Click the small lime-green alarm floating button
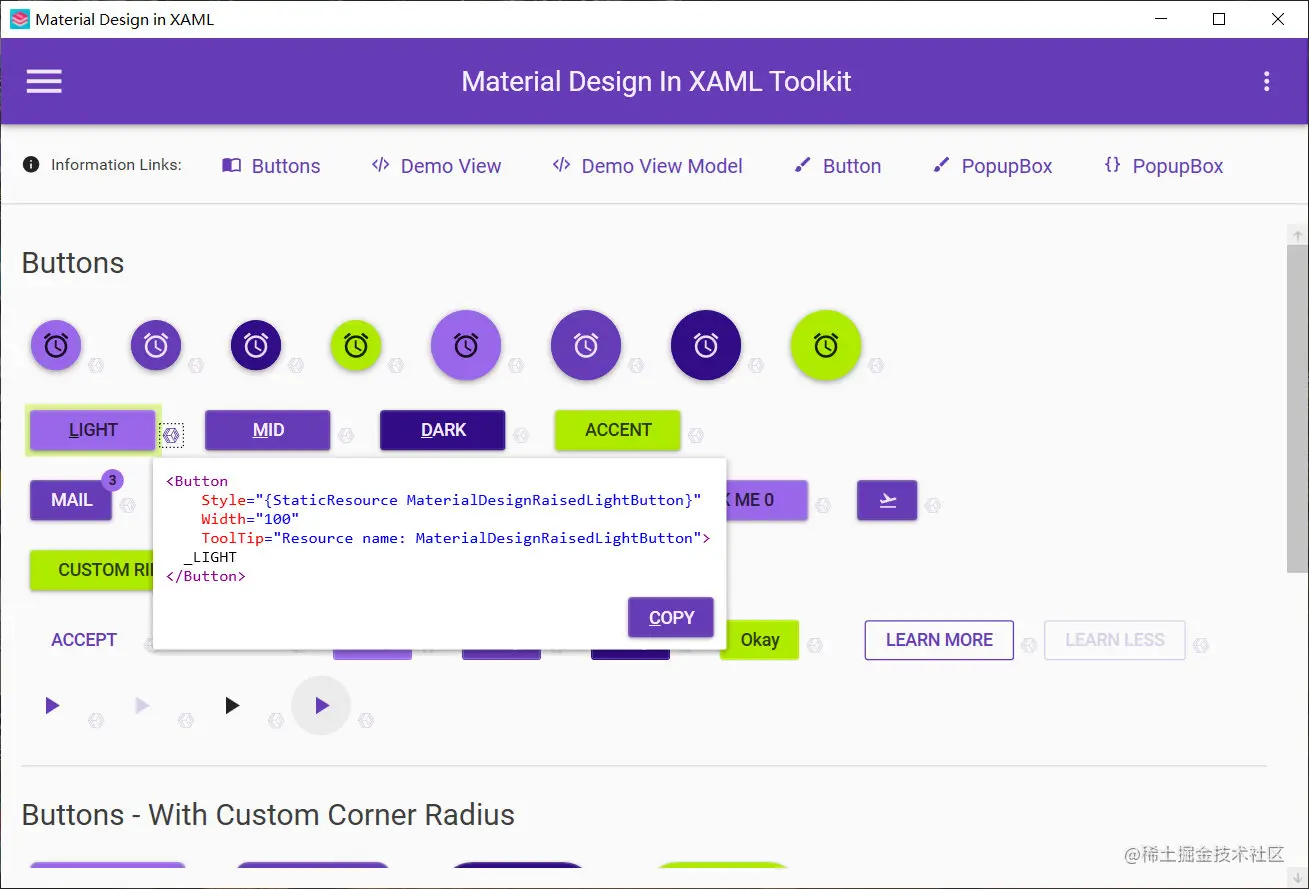1309x889 pixels. coord(356,345)
